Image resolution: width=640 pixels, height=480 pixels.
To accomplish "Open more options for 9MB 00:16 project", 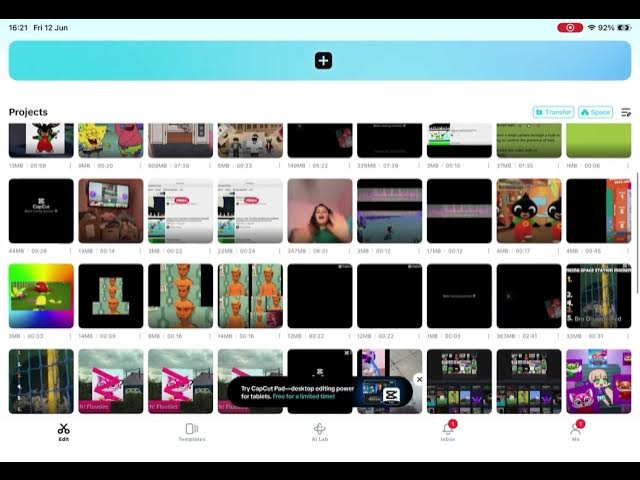I will coord(210,336).
